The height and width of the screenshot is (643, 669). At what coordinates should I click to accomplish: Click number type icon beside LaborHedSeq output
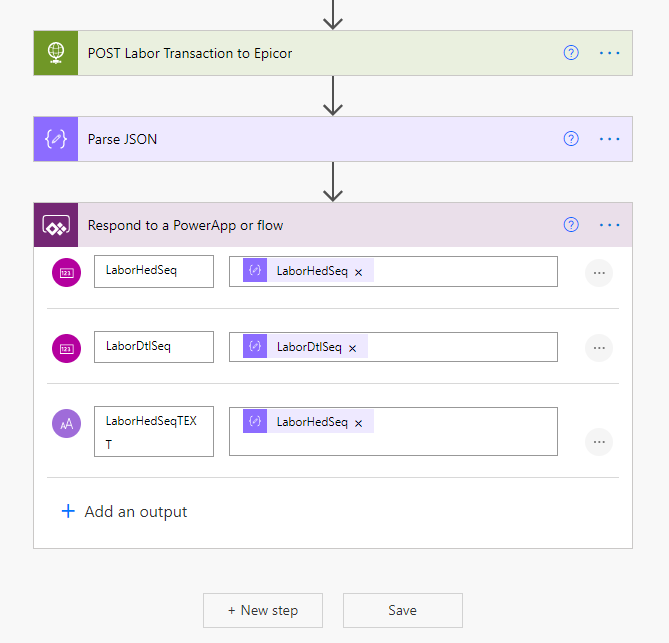[x=66, y=272]
